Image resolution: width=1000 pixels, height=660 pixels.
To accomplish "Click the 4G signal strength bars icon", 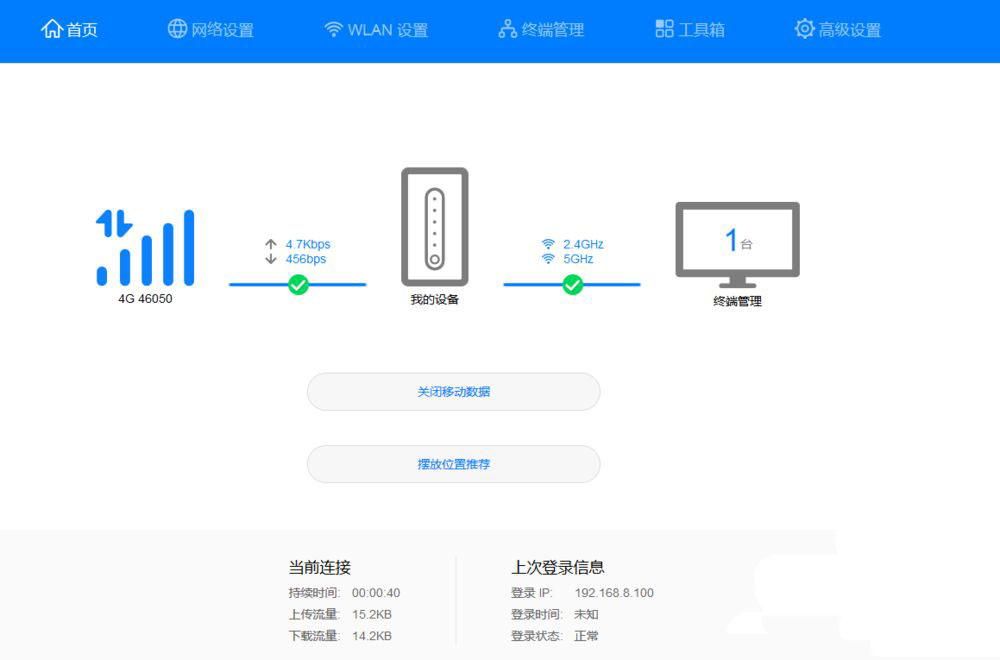I will (145, 247).
